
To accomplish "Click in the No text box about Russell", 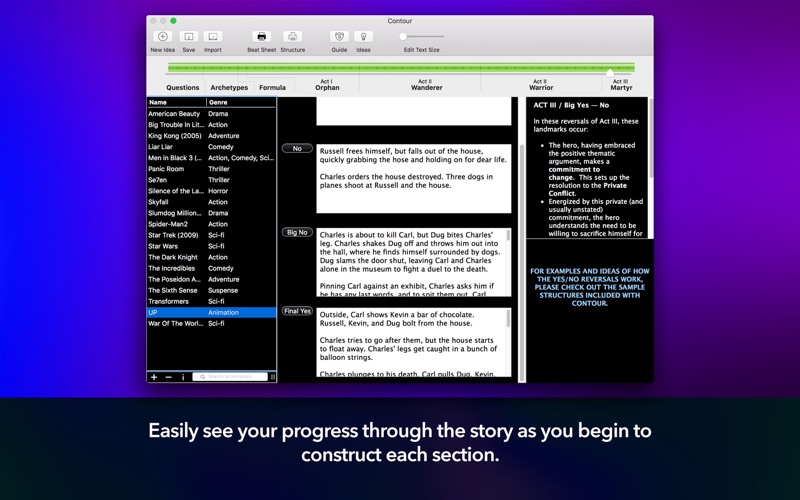I will point(413,179).
